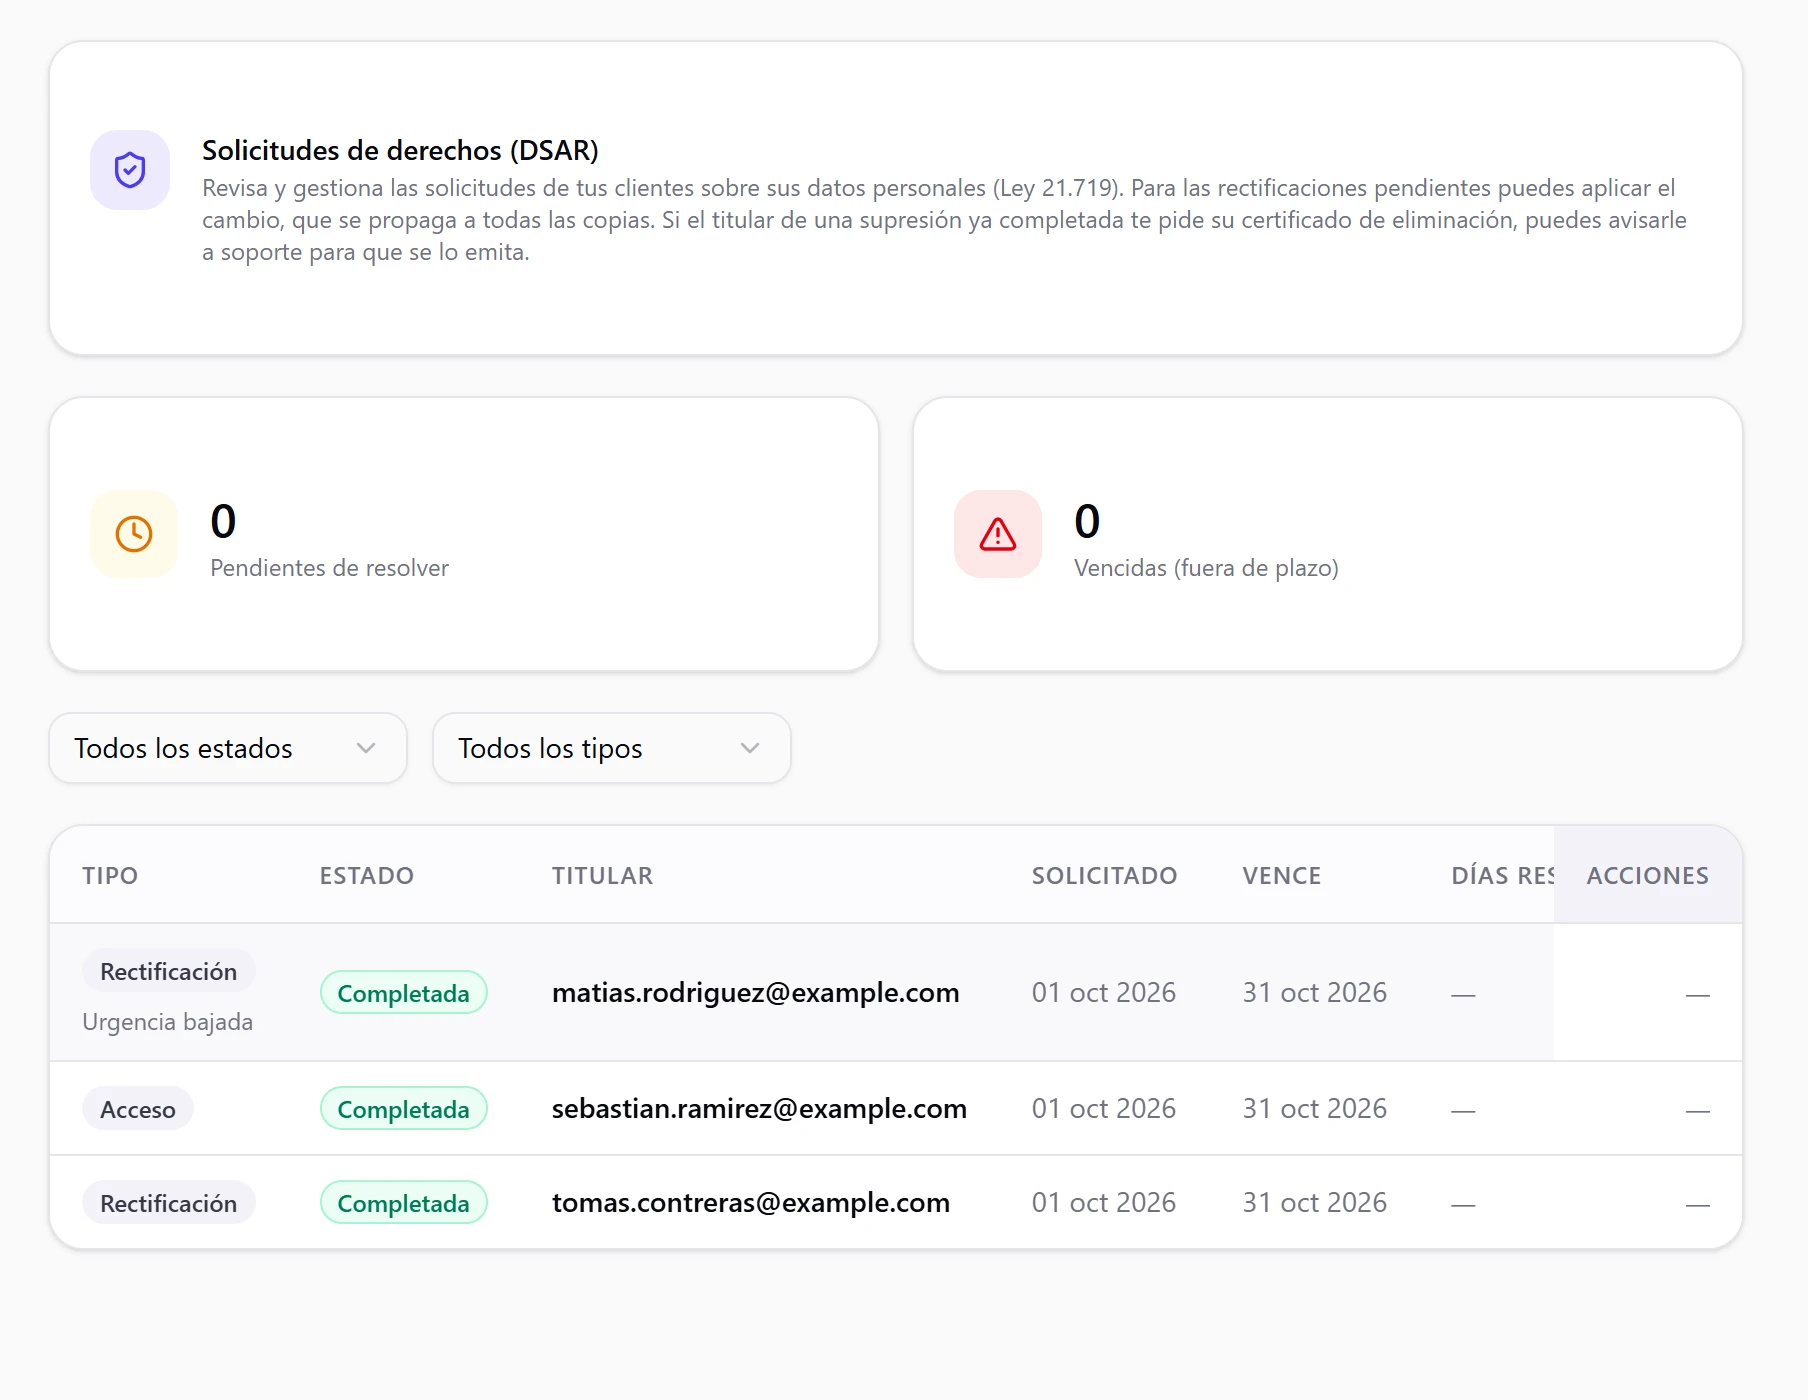
Task: Open the Todos los estados dropdown
Action: [x=228, y=748]
